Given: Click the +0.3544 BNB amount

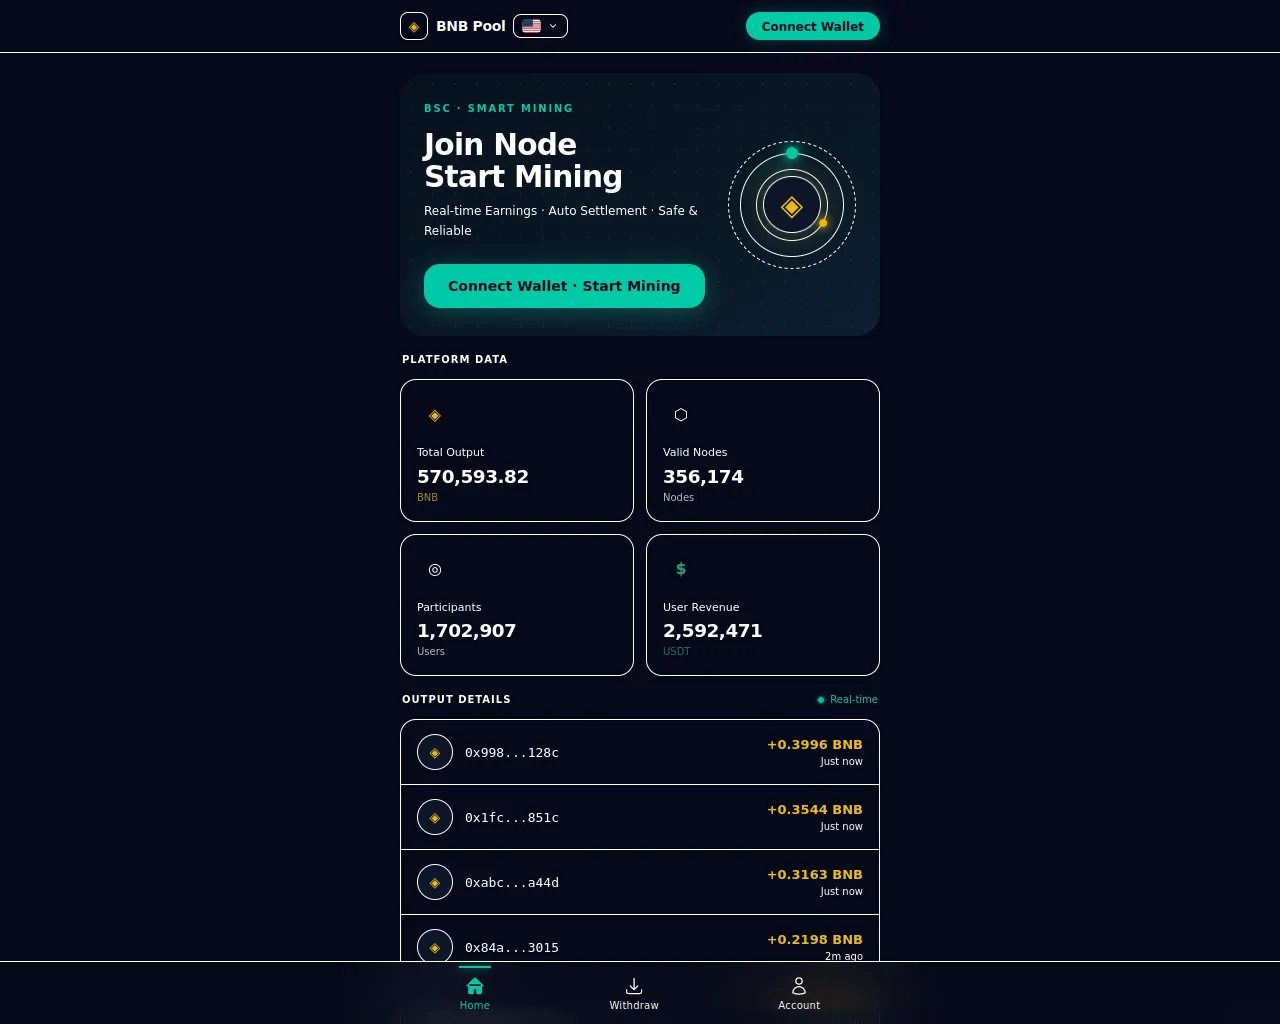Looking at the screenshot, I should [x=815, y=810].
